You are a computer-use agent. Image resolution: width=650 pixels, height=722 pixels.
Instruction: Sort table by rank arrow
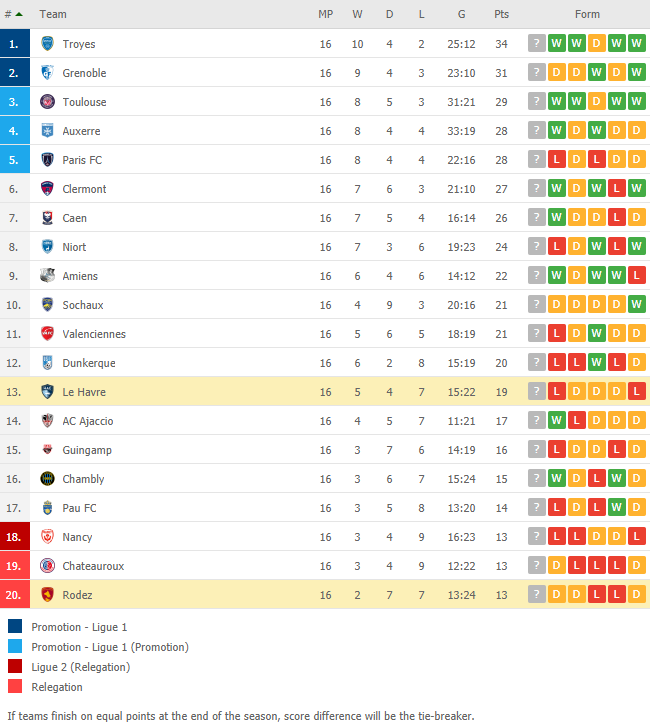point(19,14)
